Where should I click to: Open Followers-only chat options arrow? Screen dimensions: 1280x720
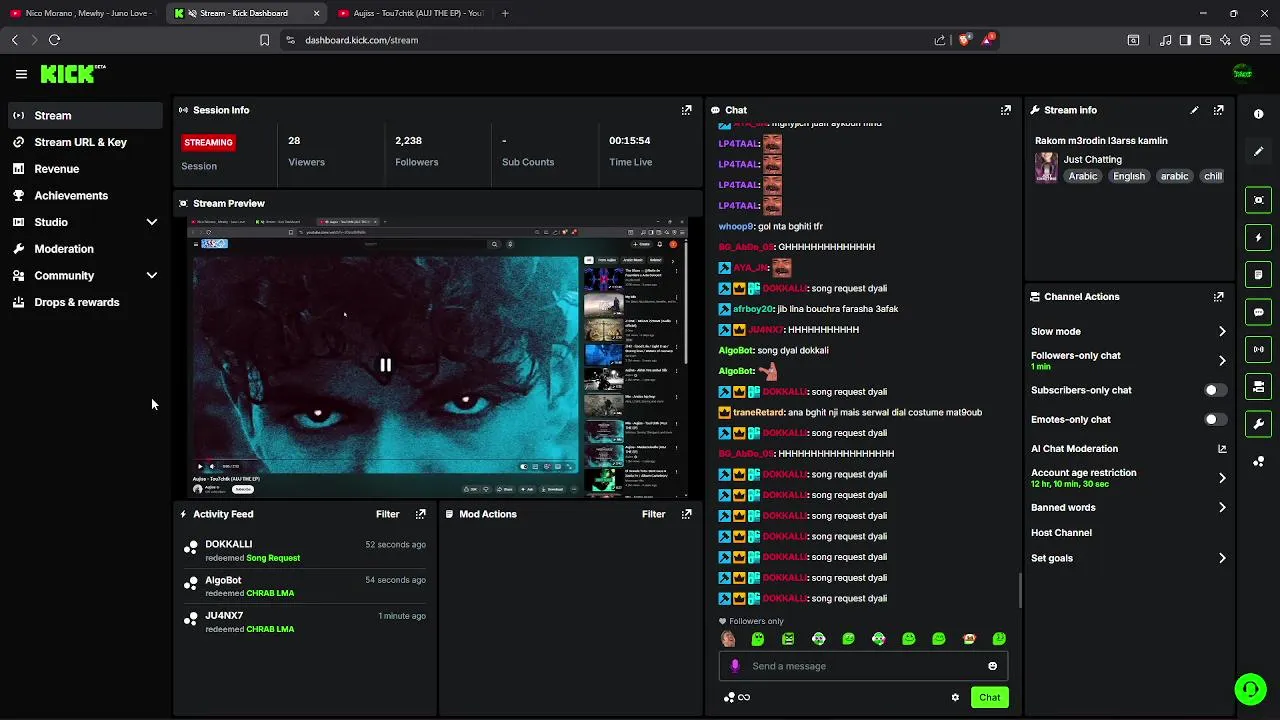coord(1221,360)
